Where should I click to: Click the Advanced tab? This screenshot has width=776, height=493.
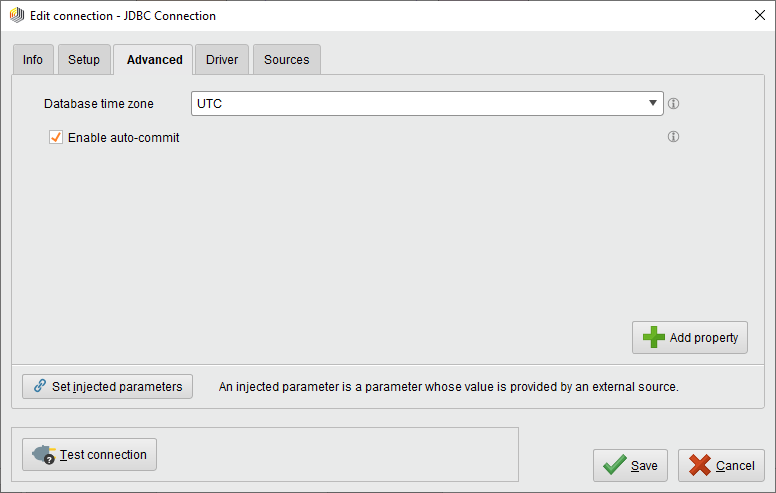pyautogui.click(x=154, y=60)
